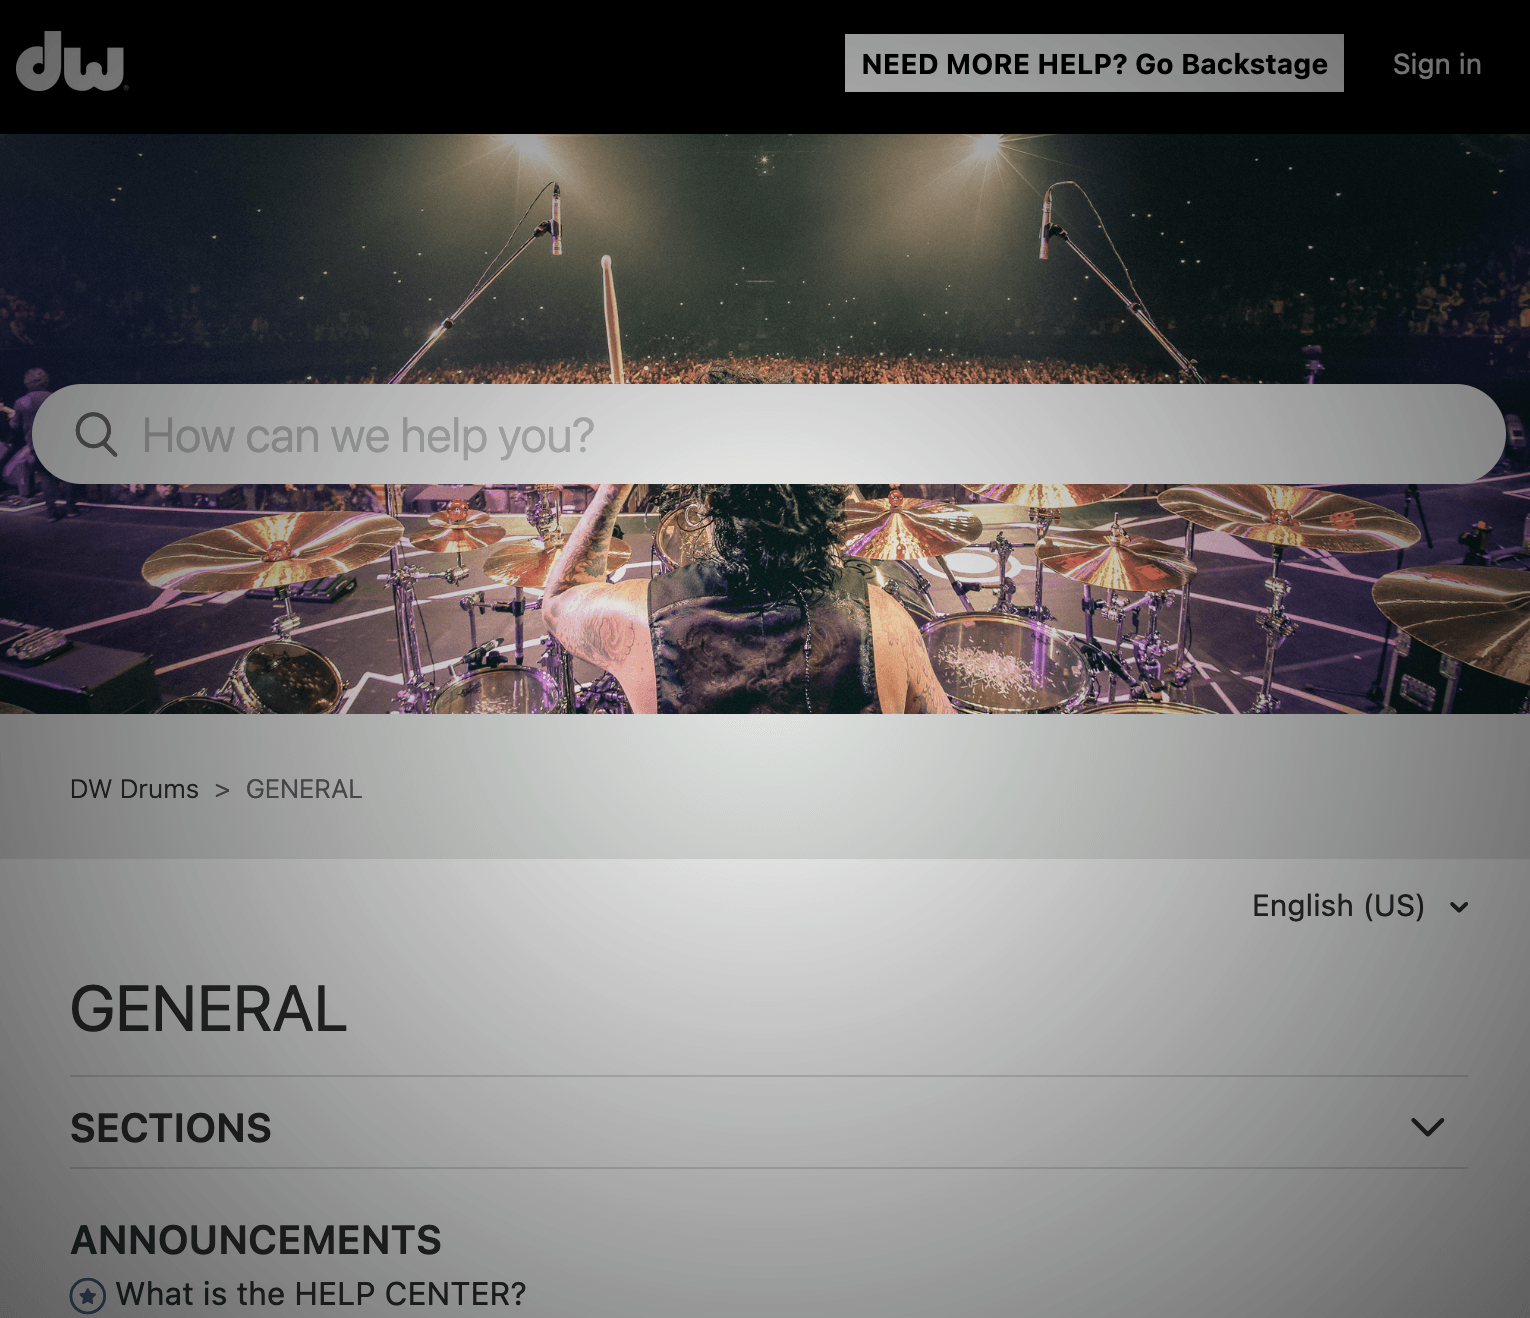Click the Sign in link
The width and height of the screenshot is (1530, 1318).
(x=1436, y=64)
